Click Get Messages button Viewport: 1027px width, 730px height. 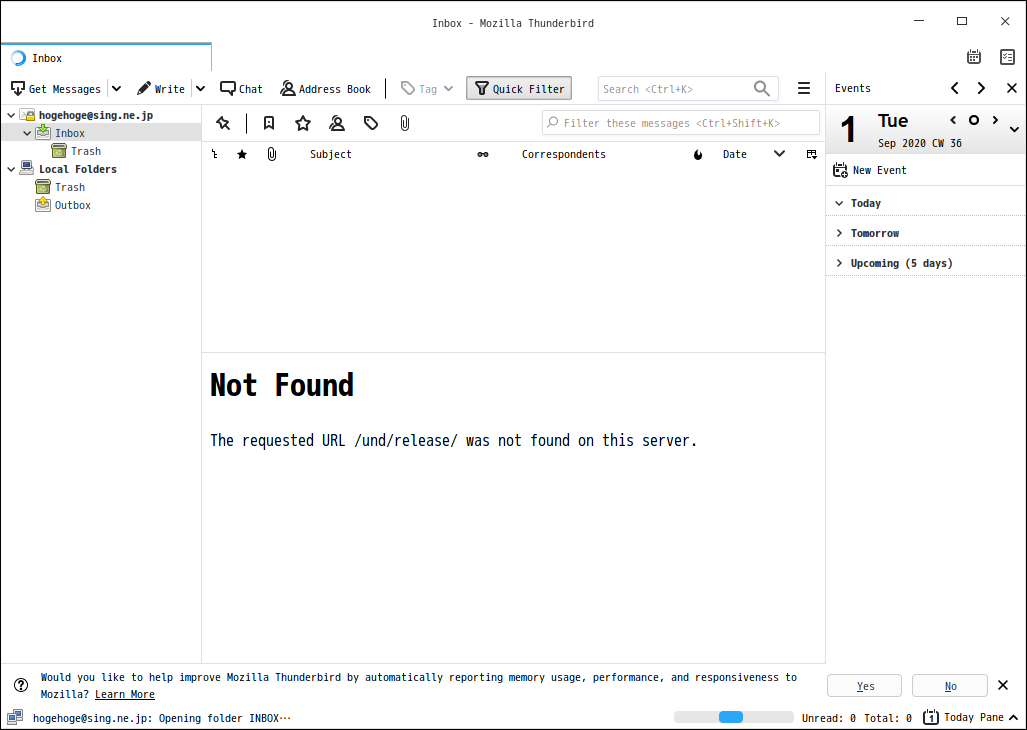coord(56,88)
